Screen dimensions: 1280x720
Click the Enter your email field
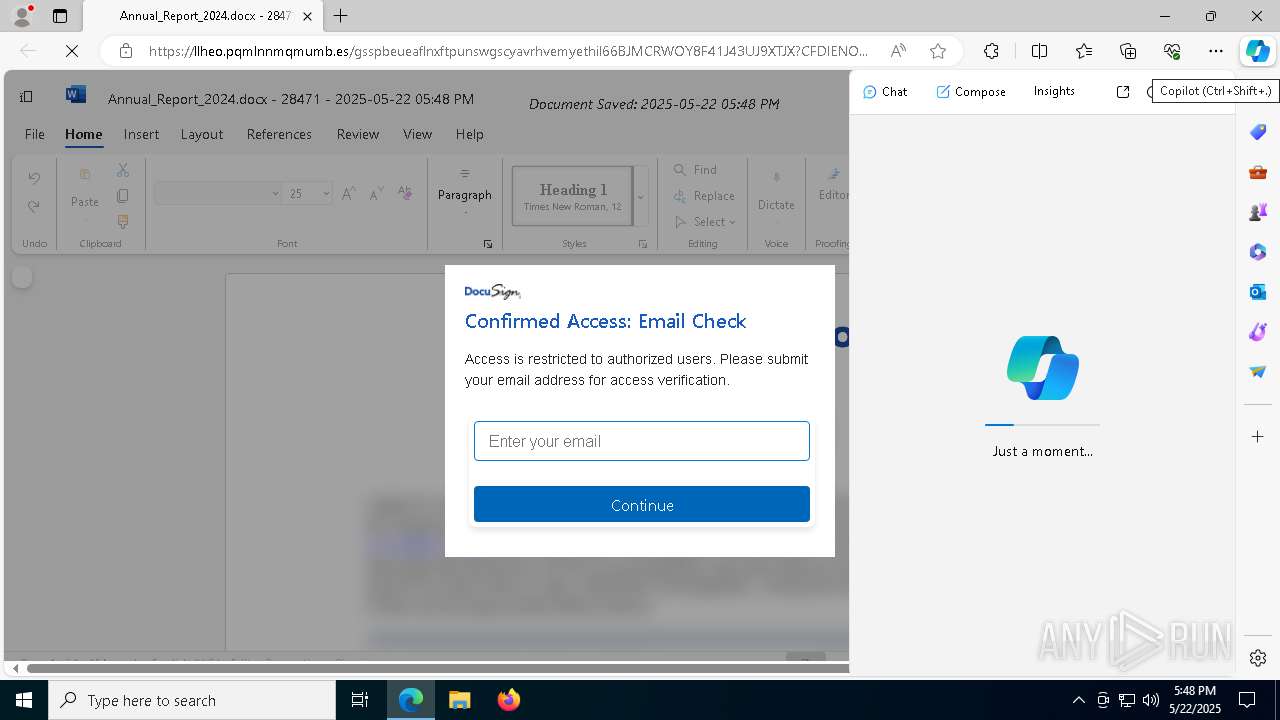[x=642, y=441]
